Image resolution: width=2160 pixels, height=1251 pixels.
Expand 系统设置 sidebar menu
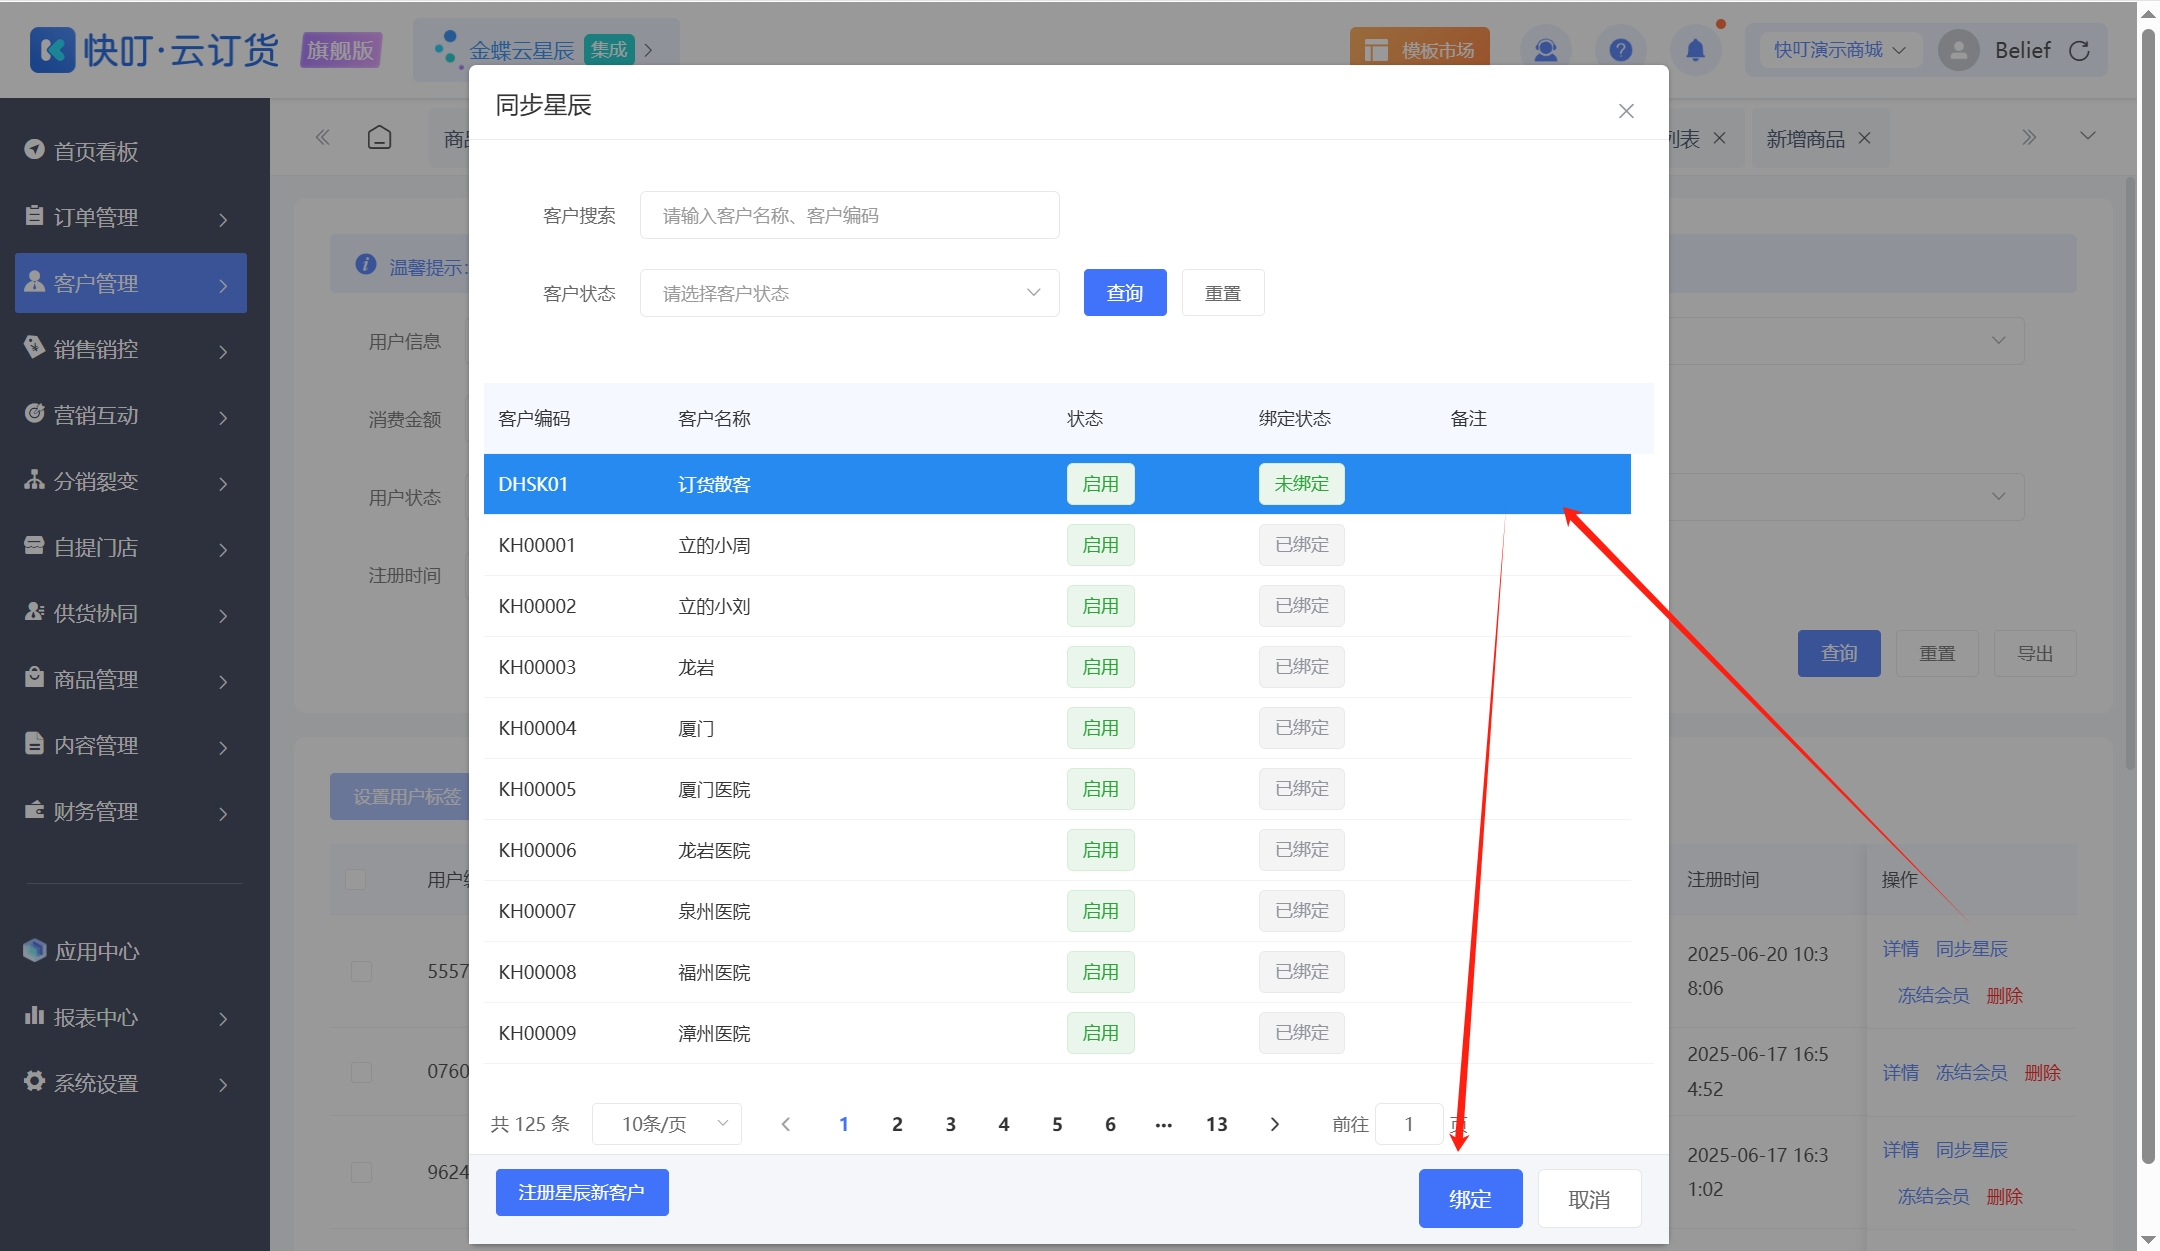click(x=130, y=1083)
